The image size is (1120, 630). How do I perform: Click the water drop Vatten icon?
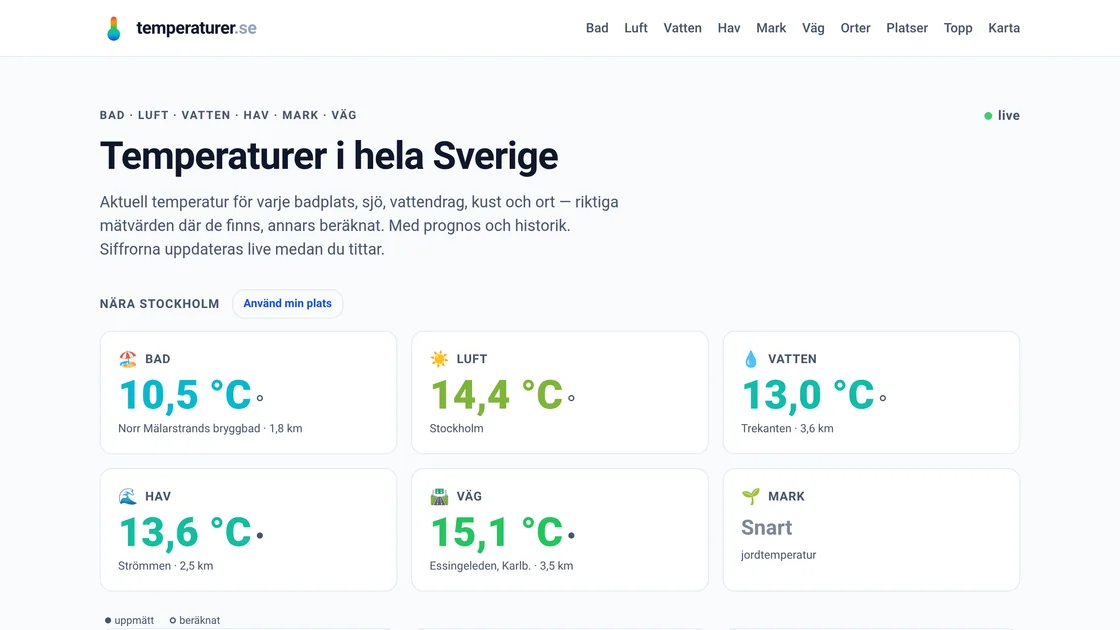point(751,359)
